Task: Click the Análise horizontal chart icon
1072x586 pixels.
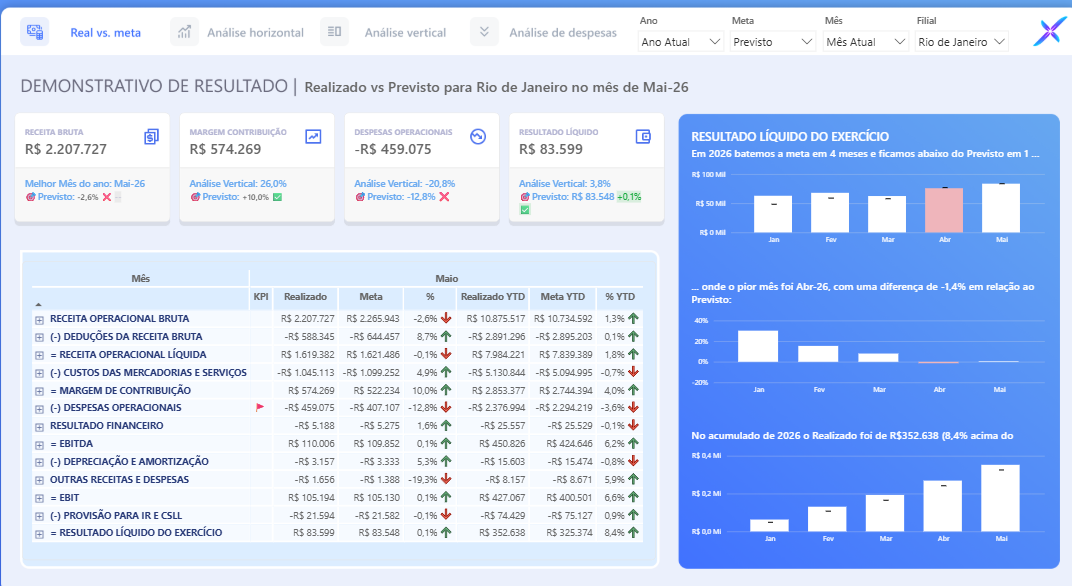Action: [x=184, y=32]
